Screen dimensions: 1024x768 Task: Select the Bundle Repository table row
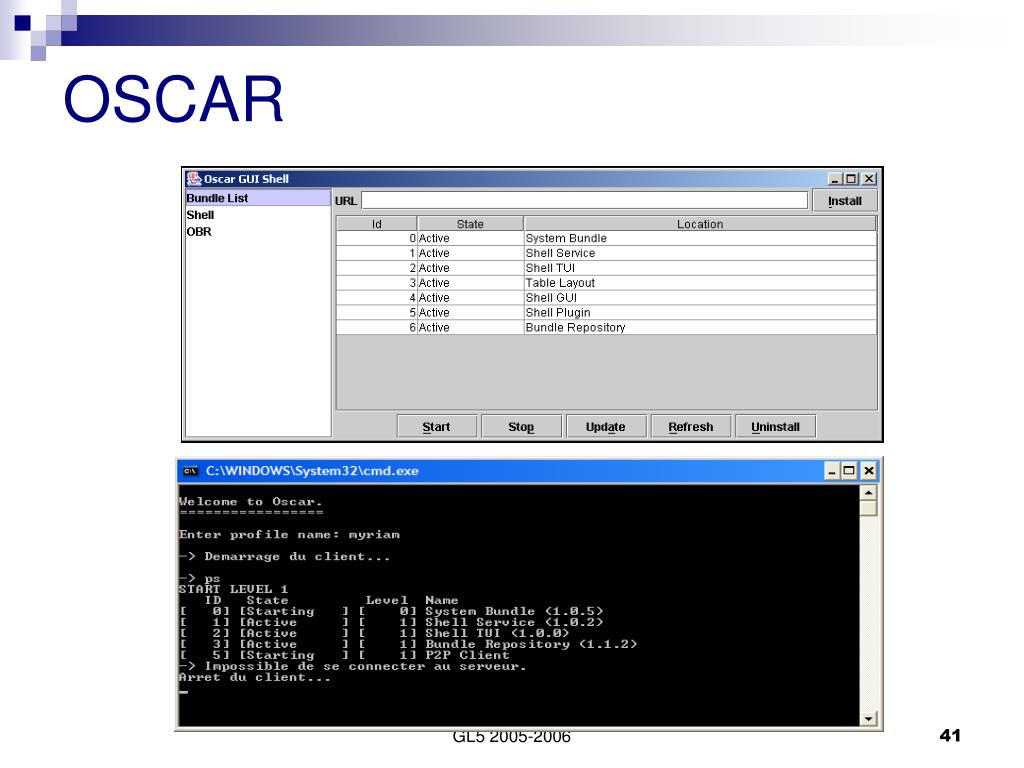(606, 328)
